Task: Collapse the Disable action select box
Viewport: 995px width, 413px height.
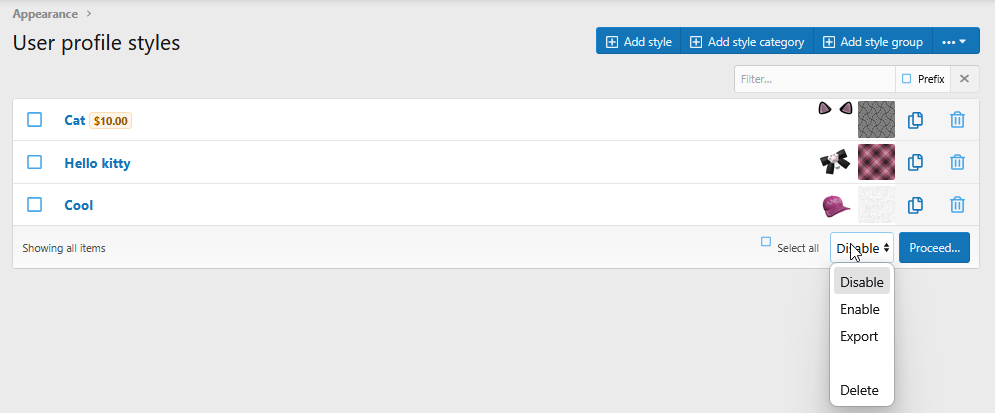Action: click(862, 247)
